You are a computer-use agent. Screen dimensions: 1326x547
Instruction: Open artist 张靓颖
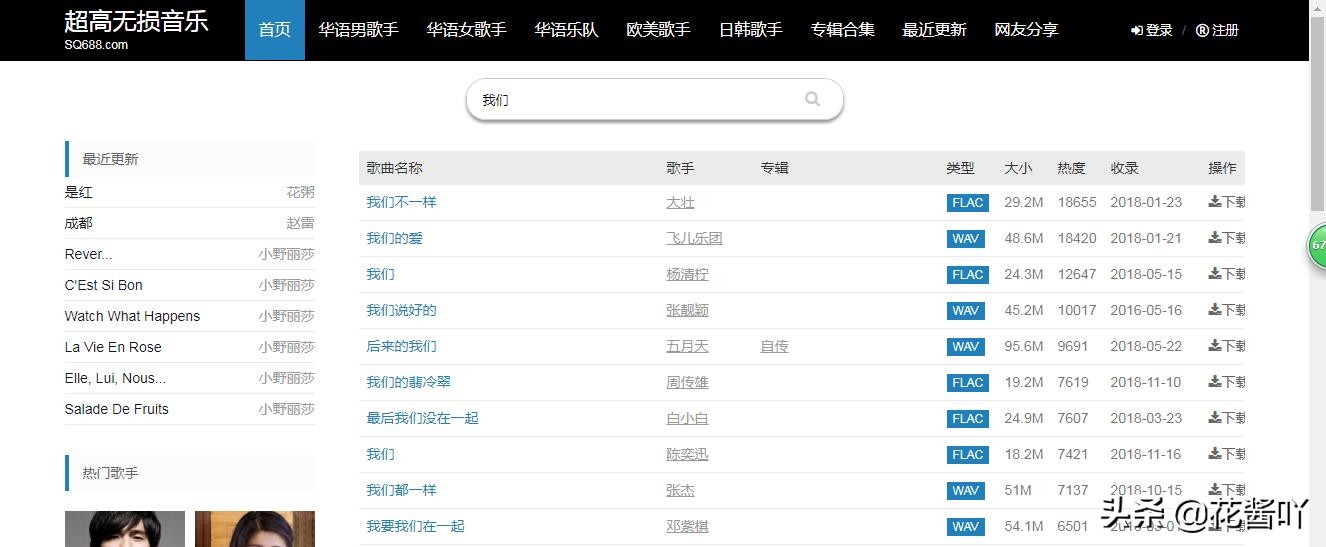(x=687, y=310)
